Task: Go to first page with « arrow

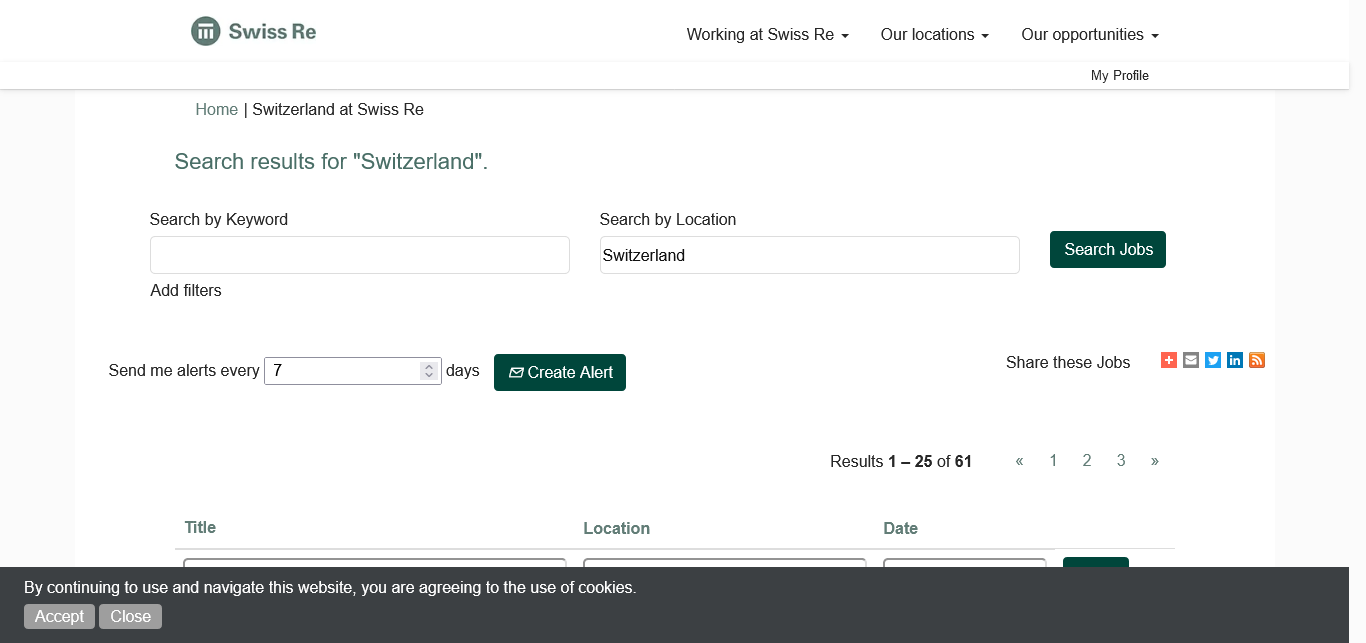Action: pyautogui.click(x=1019, y=461)
